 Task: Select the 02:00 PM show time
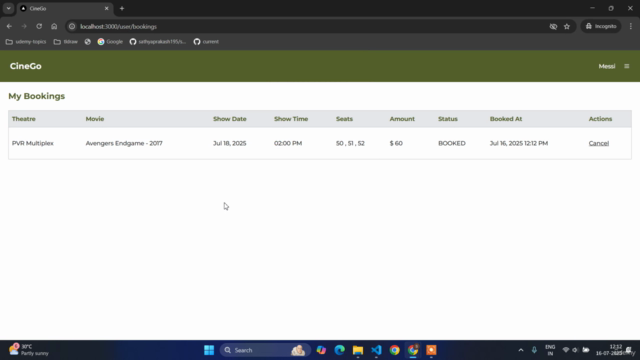(x=288, y=143)
